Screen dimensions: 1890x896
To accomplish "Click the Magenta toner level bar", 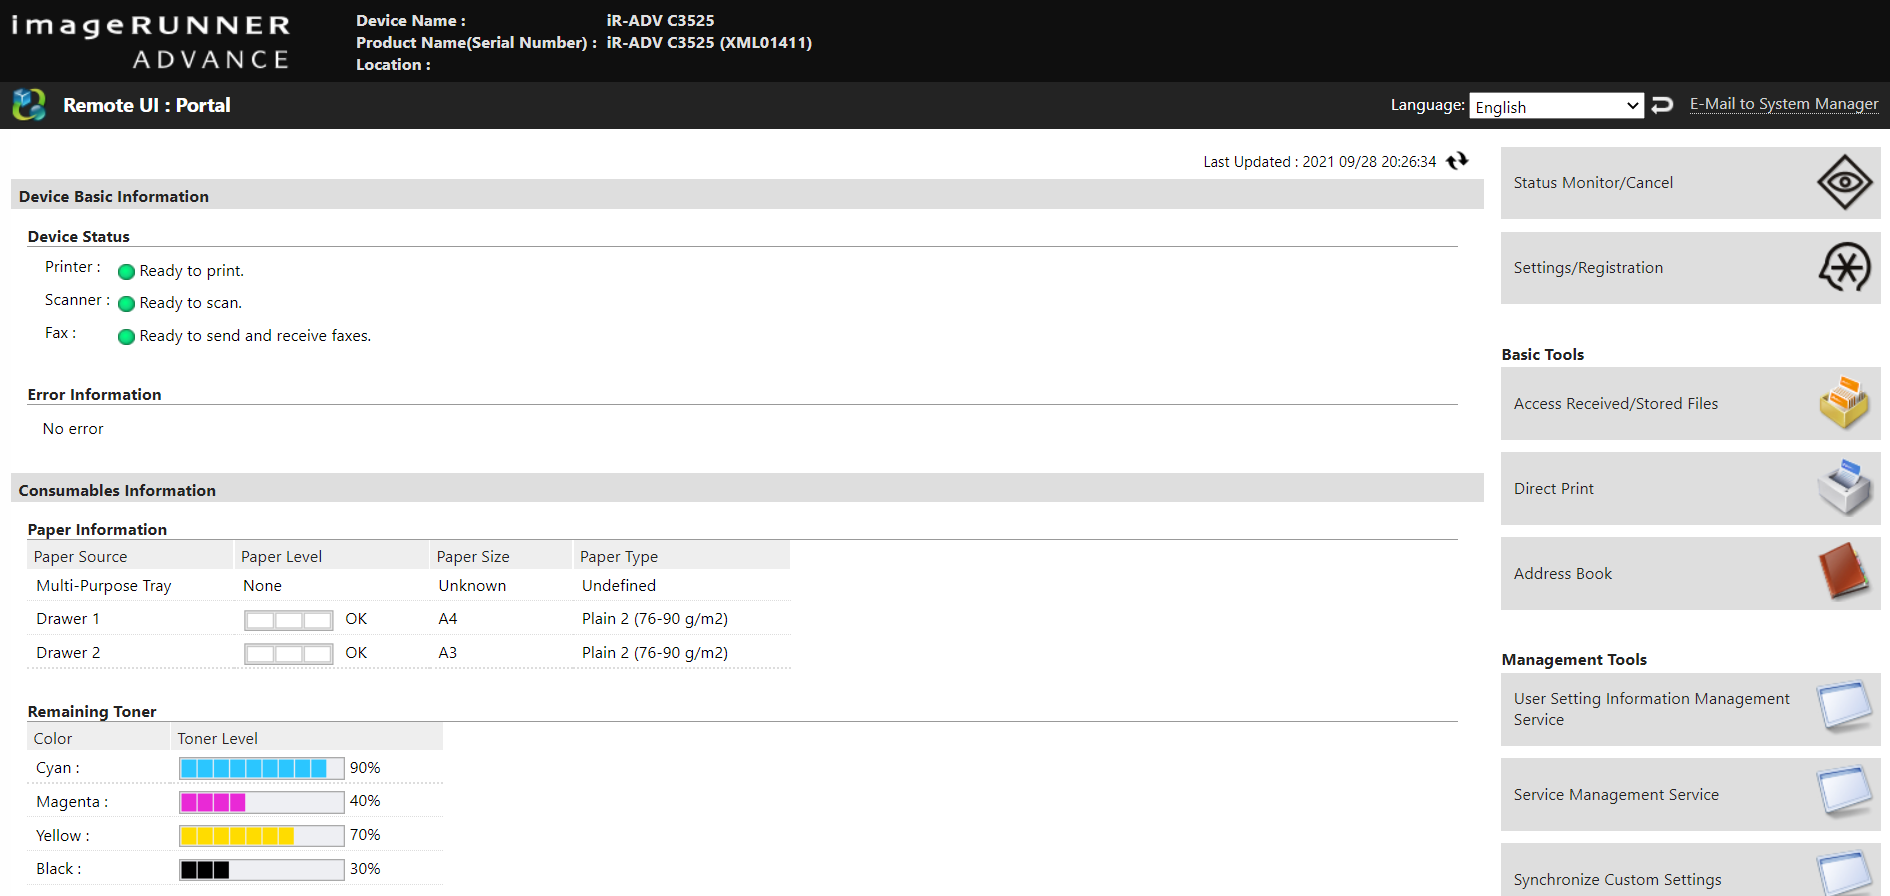I will pyautogui.click(x=262, y=802).
